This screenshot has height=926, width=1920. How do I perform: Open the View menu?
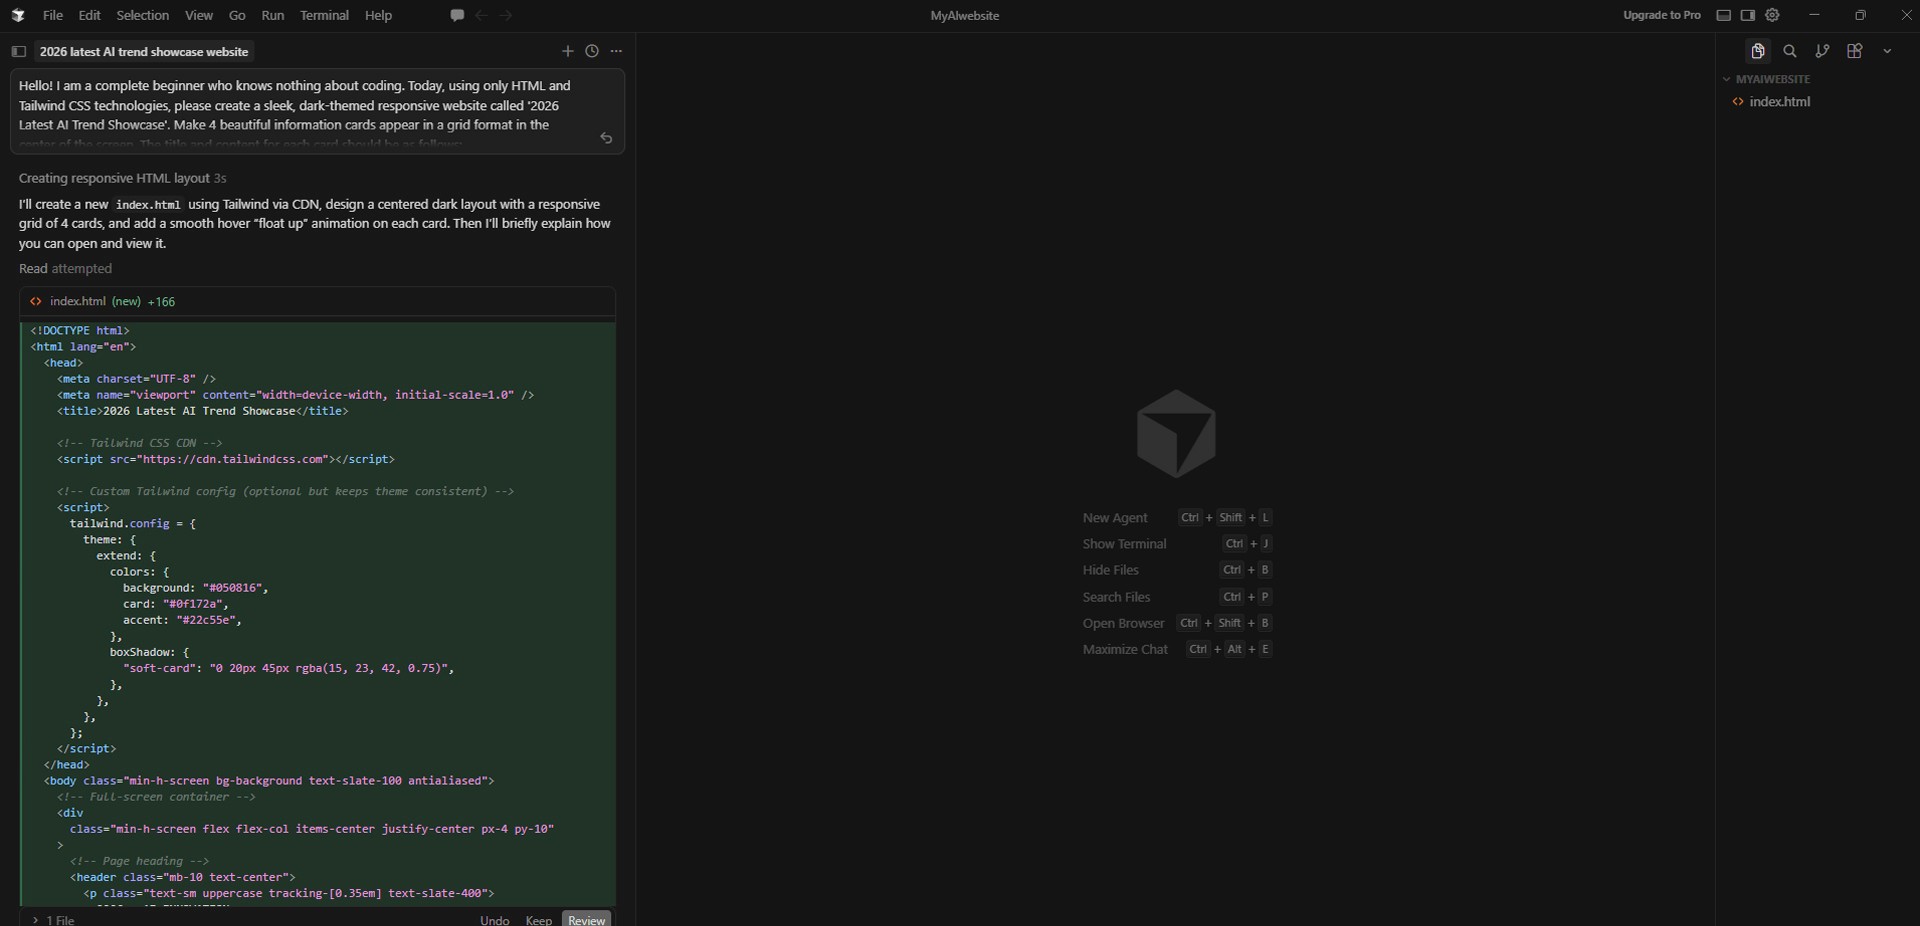coord(199,15)
